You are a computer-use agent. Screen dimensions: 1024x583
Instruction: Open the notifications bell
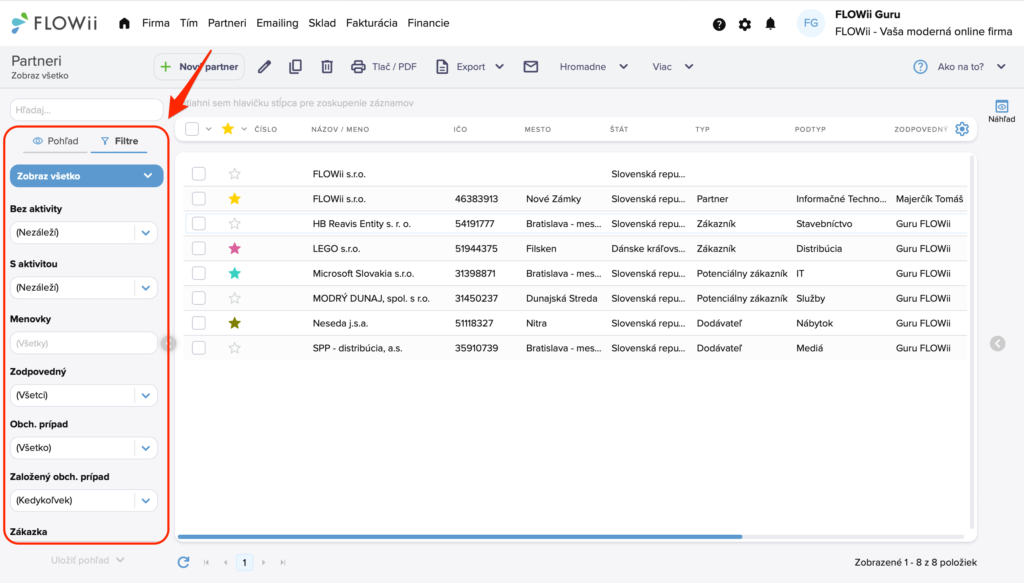(x=771, y=24)
